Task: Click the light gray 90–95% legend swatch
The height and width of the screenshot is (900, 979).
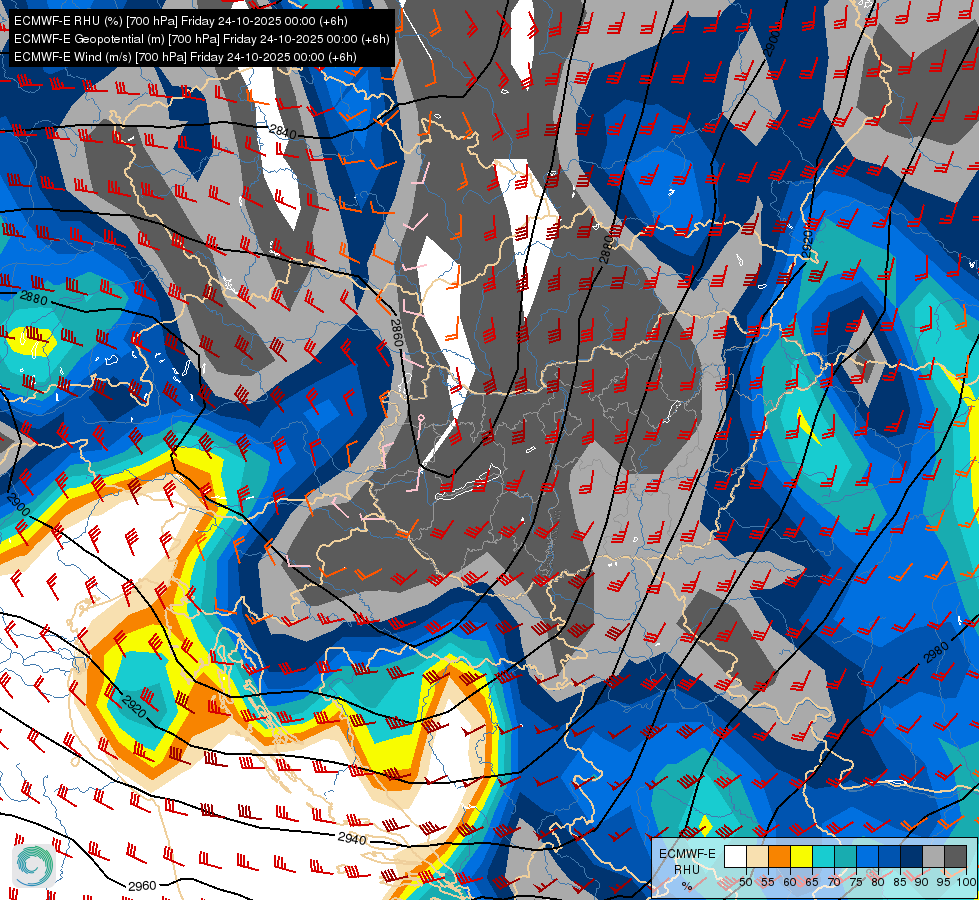Action: coord(933,856)
